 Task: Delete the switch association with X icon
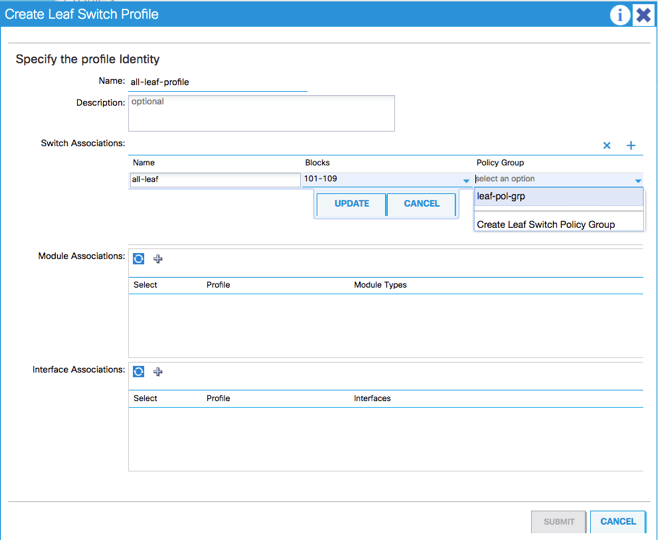(x=607, y=146)
